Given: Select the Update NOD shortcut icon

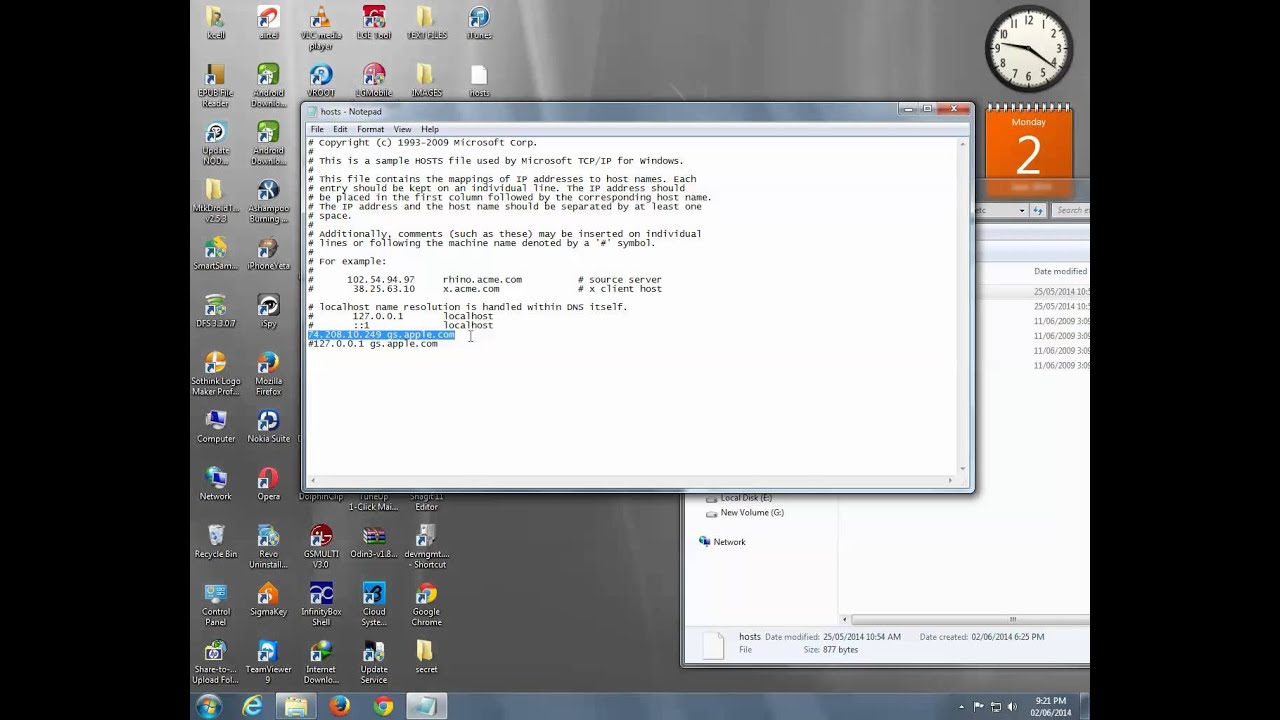Looking at the screenshot, I should pyautogui.click(x=215, y=144).
